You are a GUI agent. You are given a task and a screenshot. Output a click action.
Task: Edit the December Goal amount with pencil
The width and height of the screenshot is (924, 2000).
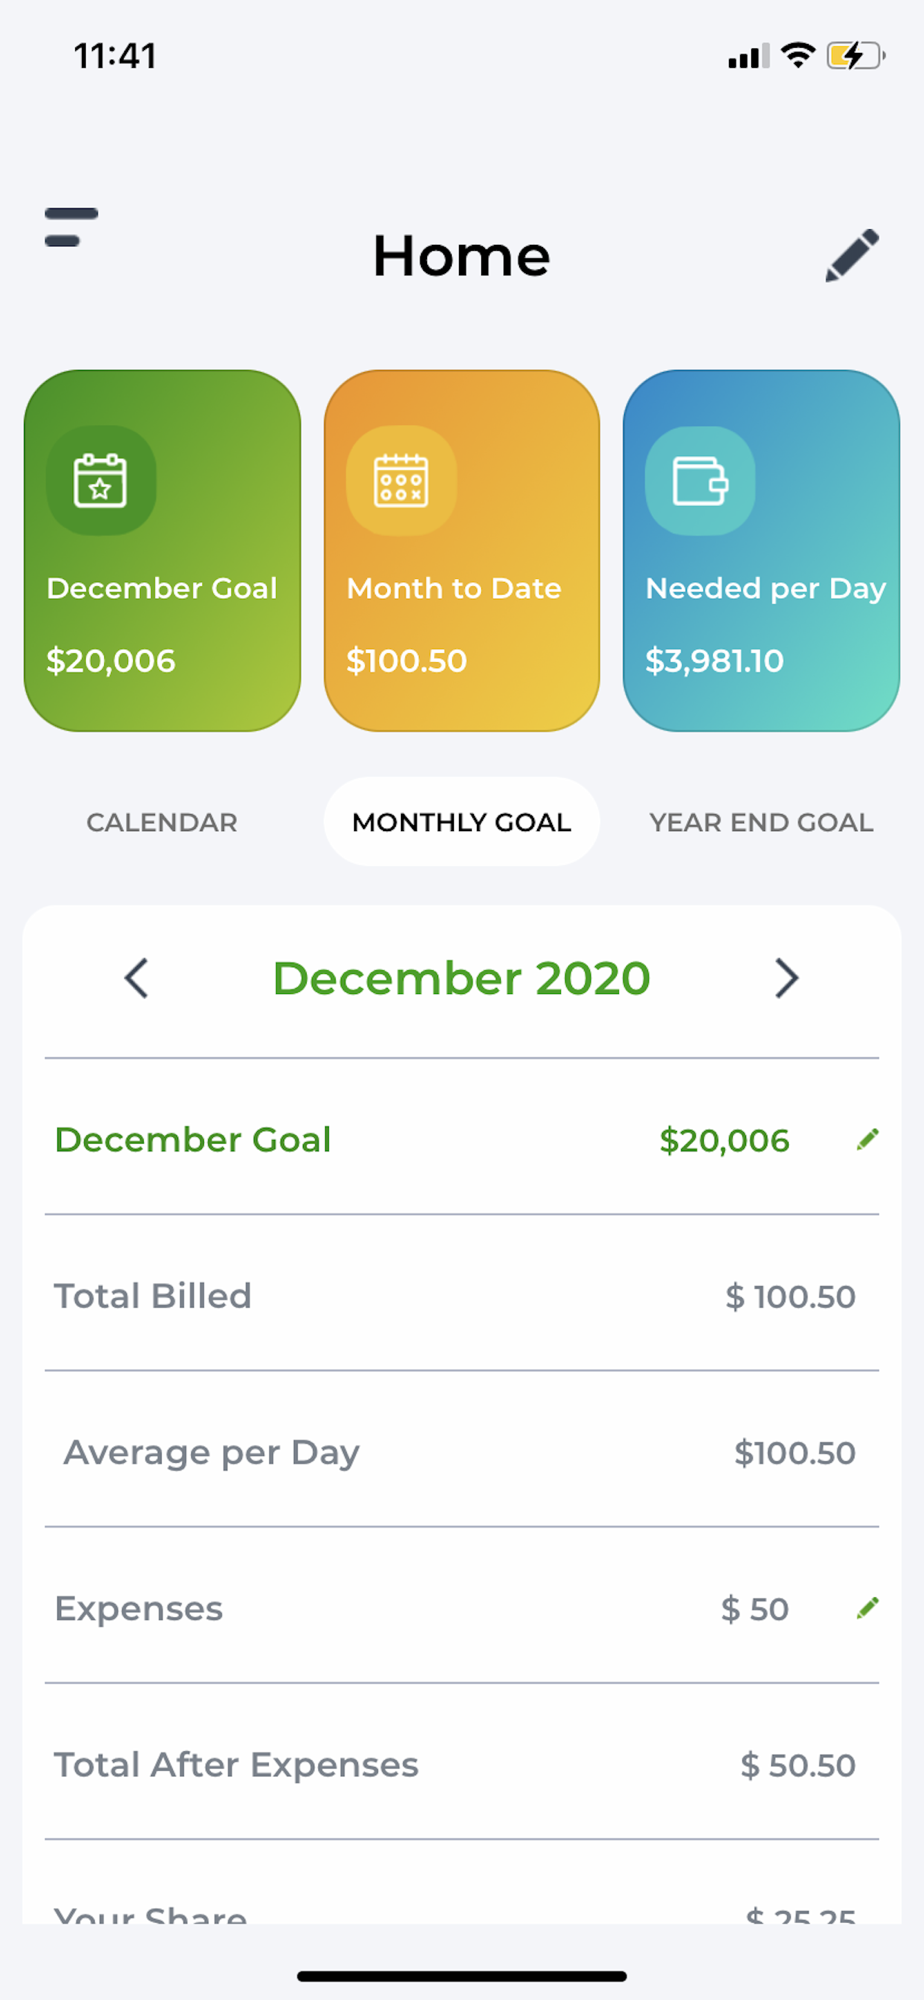868,1139
